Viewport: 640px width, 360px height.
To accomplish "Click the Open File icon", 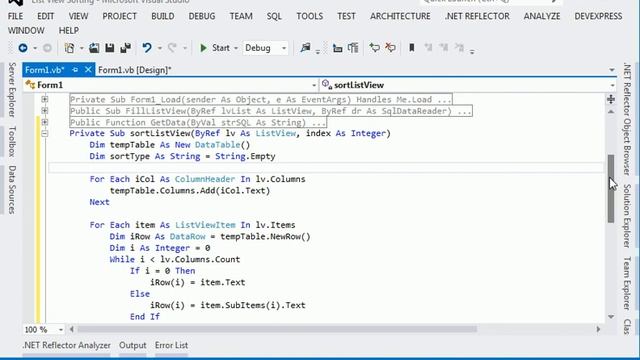I will [x=94, y=48].
